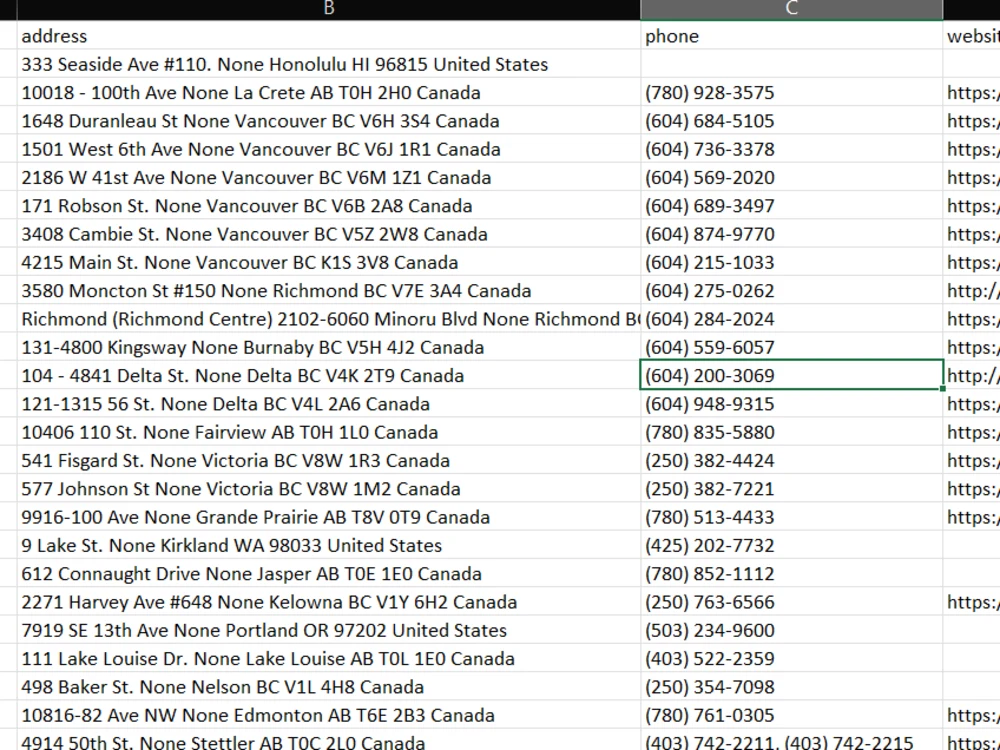Select the 9 Lake St. Kirkland cell
This screenshot has width=1000, height=750.
coord(328,545)
